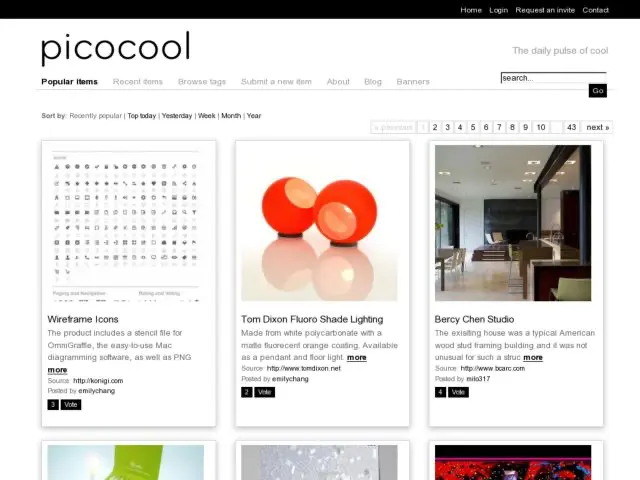Screen dimensions: 640x480
Task: Expand more link under Tom Dixon description
Action: click(357, 358)
